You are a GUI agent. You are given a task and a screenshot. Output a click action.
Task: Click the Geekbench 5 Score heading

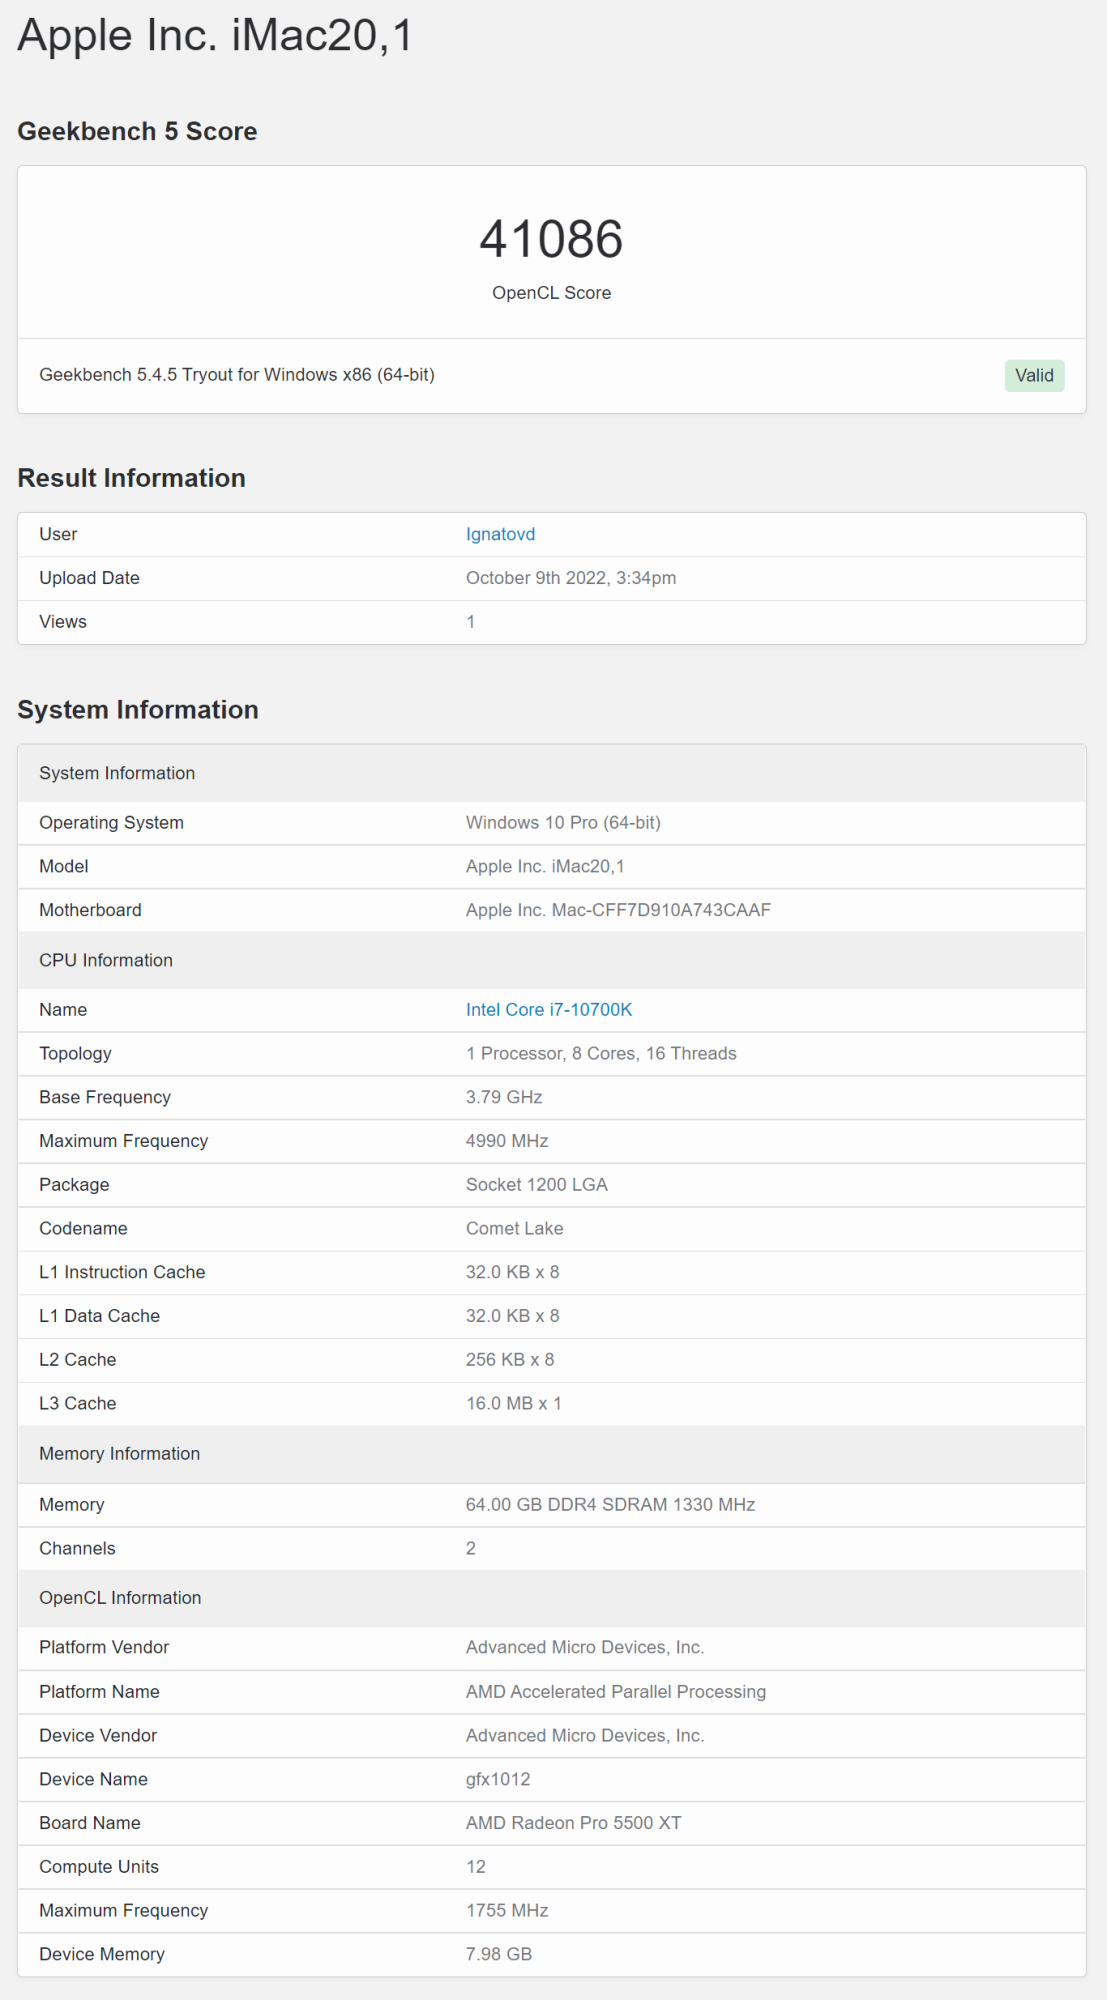click(137, 131)
